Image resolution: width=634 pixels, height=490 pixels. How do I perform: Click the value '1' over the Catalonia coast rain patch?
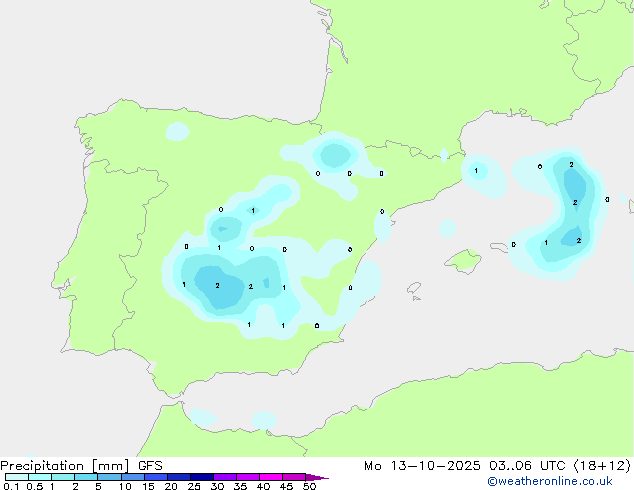(476, 171)
